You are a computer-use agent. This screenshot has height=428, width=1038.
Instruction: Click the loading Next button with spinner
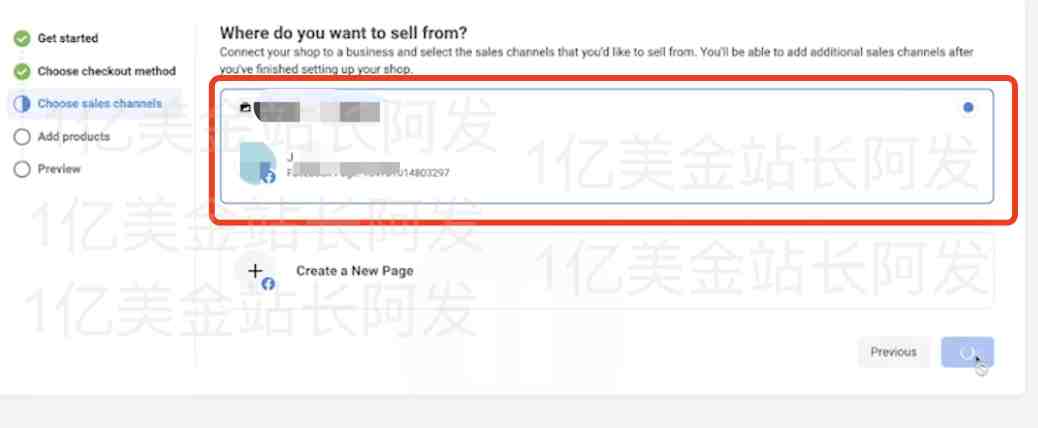[x=967, y=352]
